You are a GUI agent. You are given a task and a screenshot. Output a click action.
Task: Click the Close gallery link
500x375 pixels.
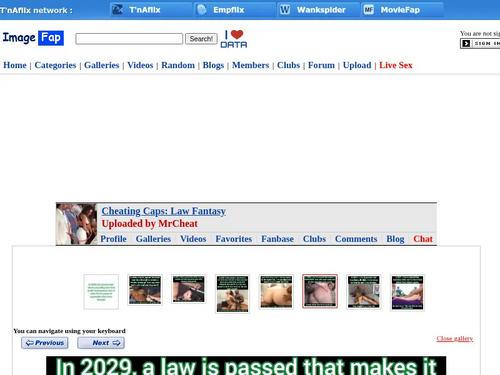click(x=455, y=339)
